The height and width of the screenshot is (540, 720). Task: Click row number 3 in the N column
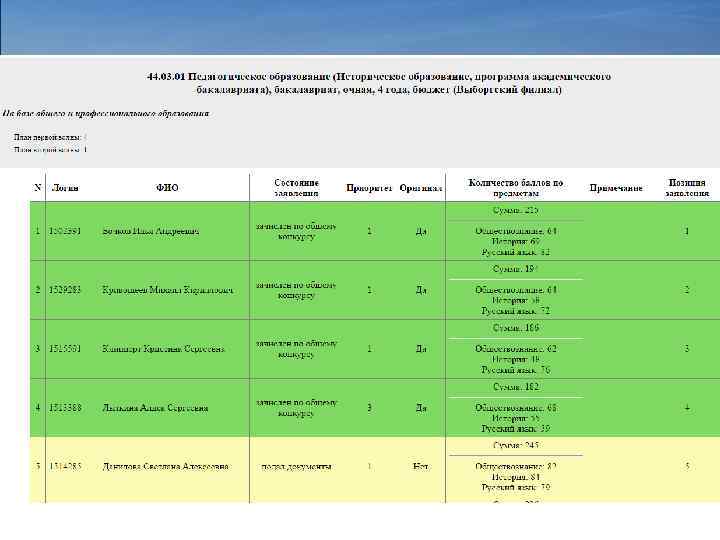click(x=38, y=349)
